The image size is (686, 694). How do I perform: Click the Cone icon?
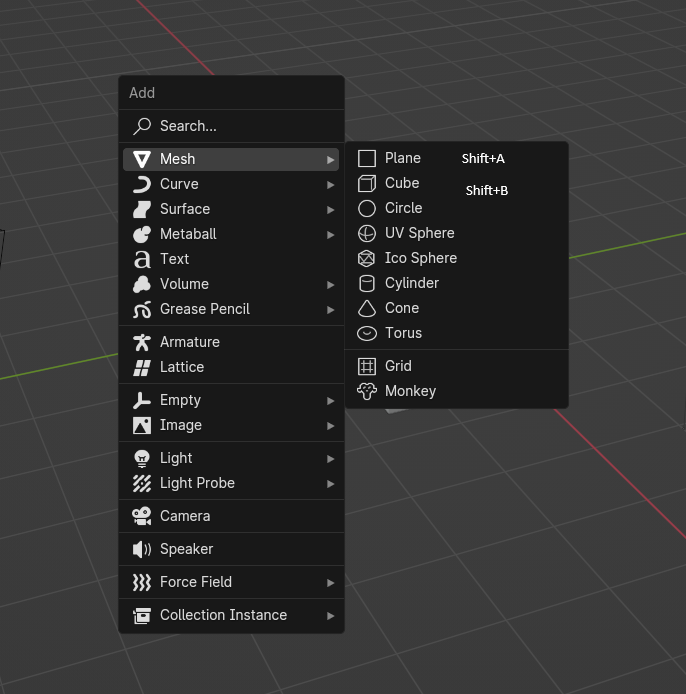point(367,308)
